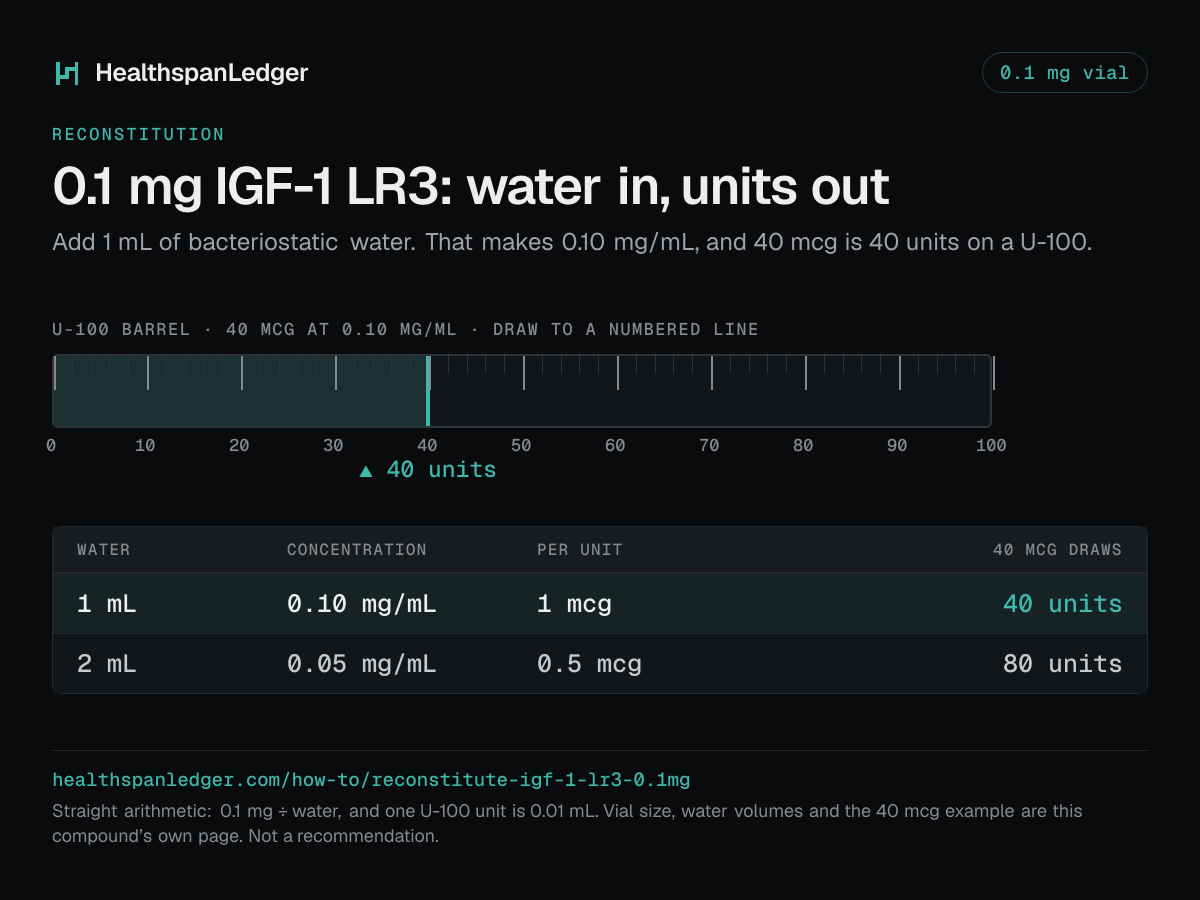
Task: Click the '2 mL' water cell
Action: 107,664
